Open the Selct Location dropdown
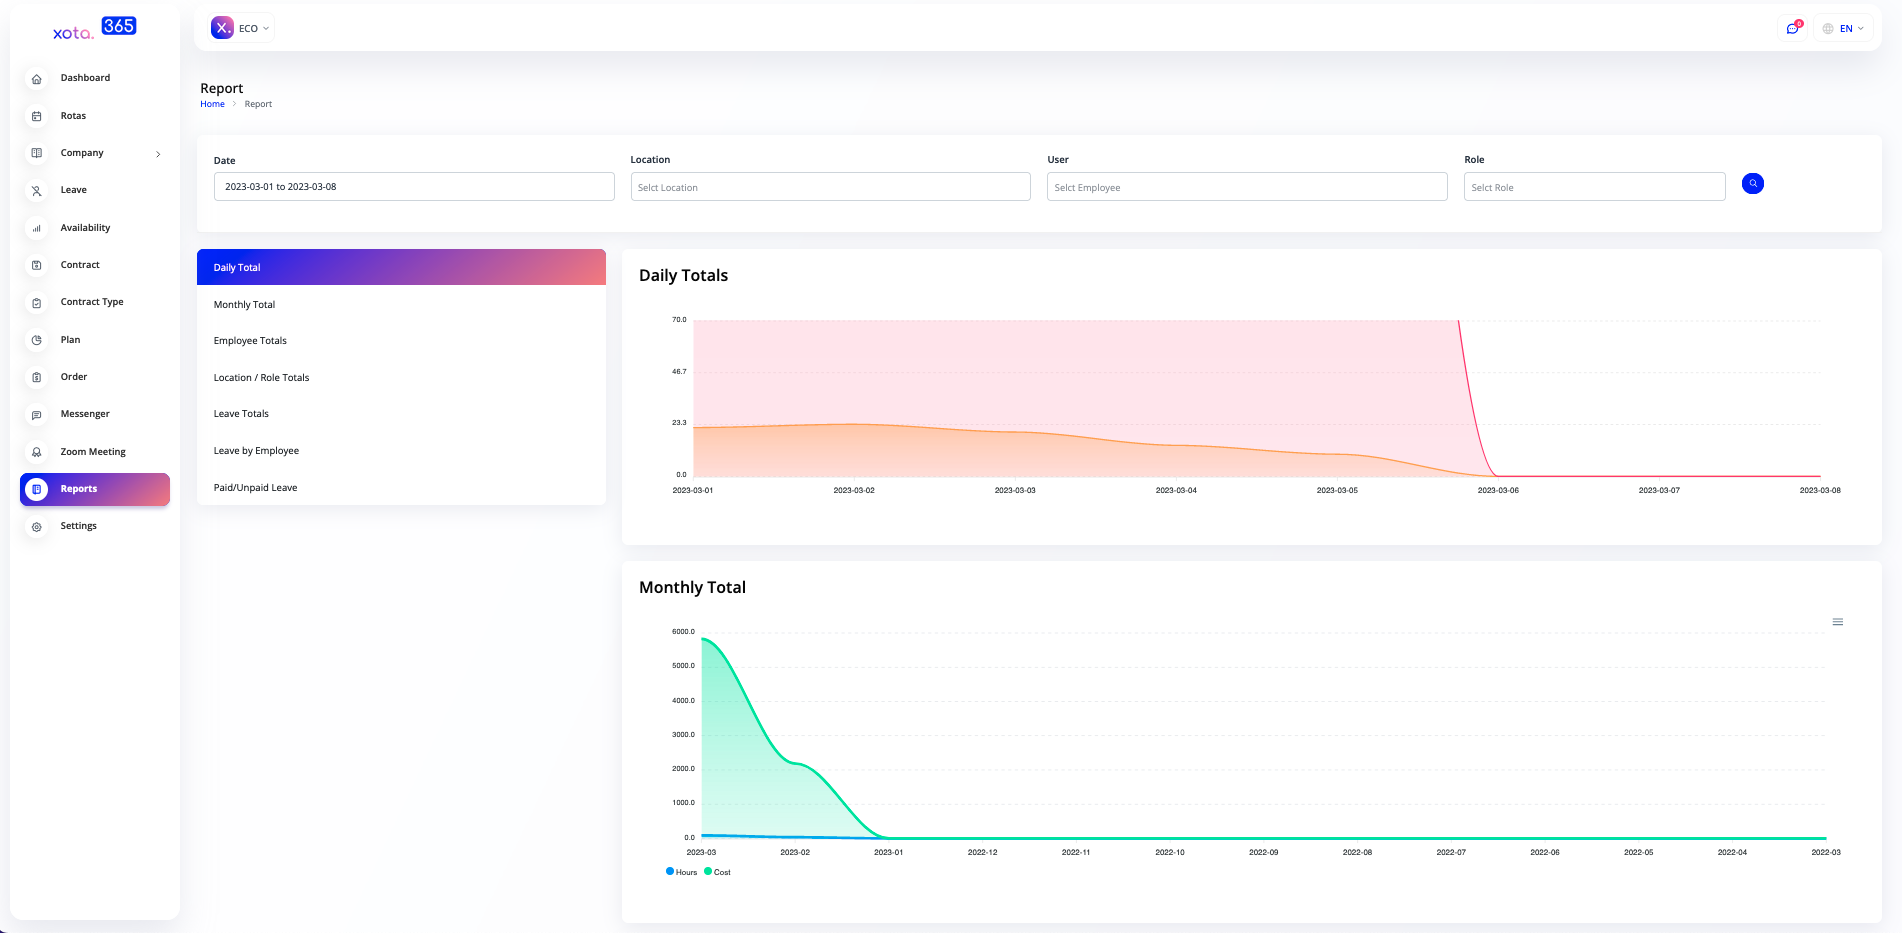Viewport: 1902px width, 933px height. [x=830, y=187]
